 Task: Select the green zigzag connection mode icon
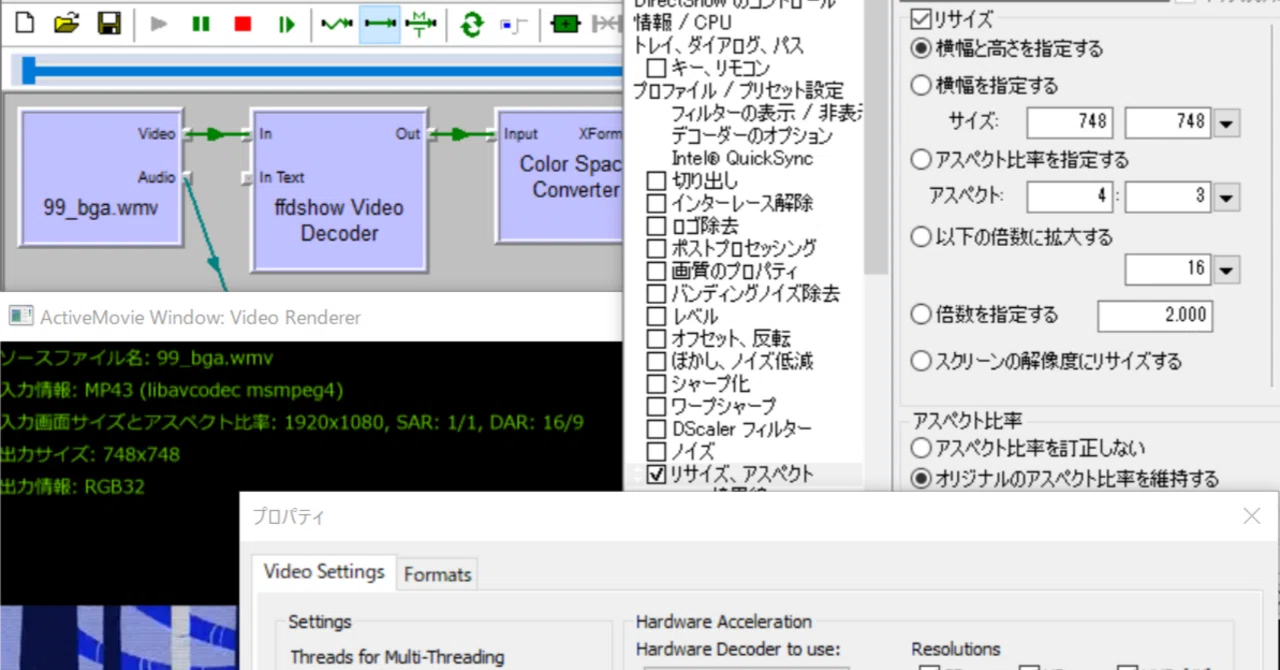[337, 24]
